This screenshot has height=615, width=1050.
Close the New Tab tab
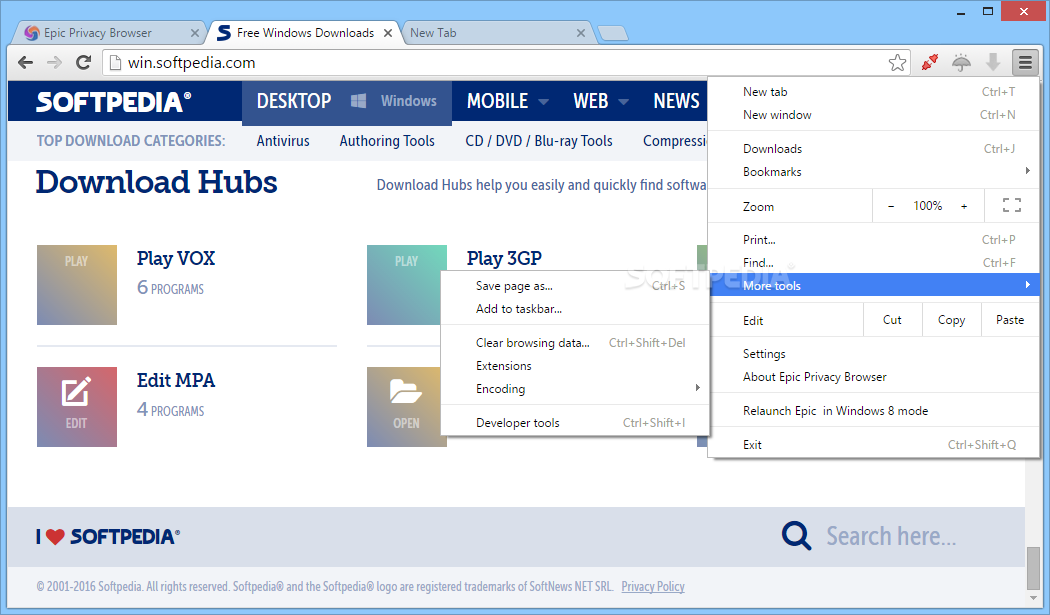(x=581, y=33)
